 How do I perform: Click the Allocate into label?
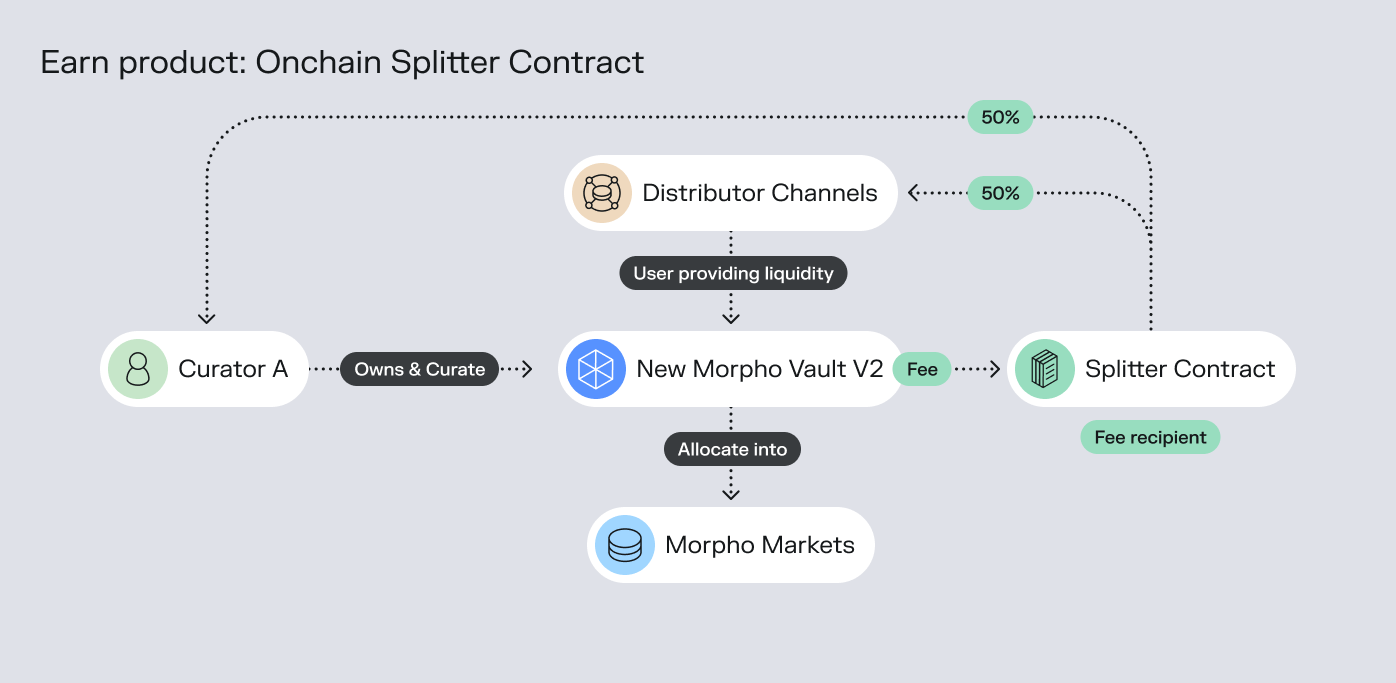[x=732, y=449]
